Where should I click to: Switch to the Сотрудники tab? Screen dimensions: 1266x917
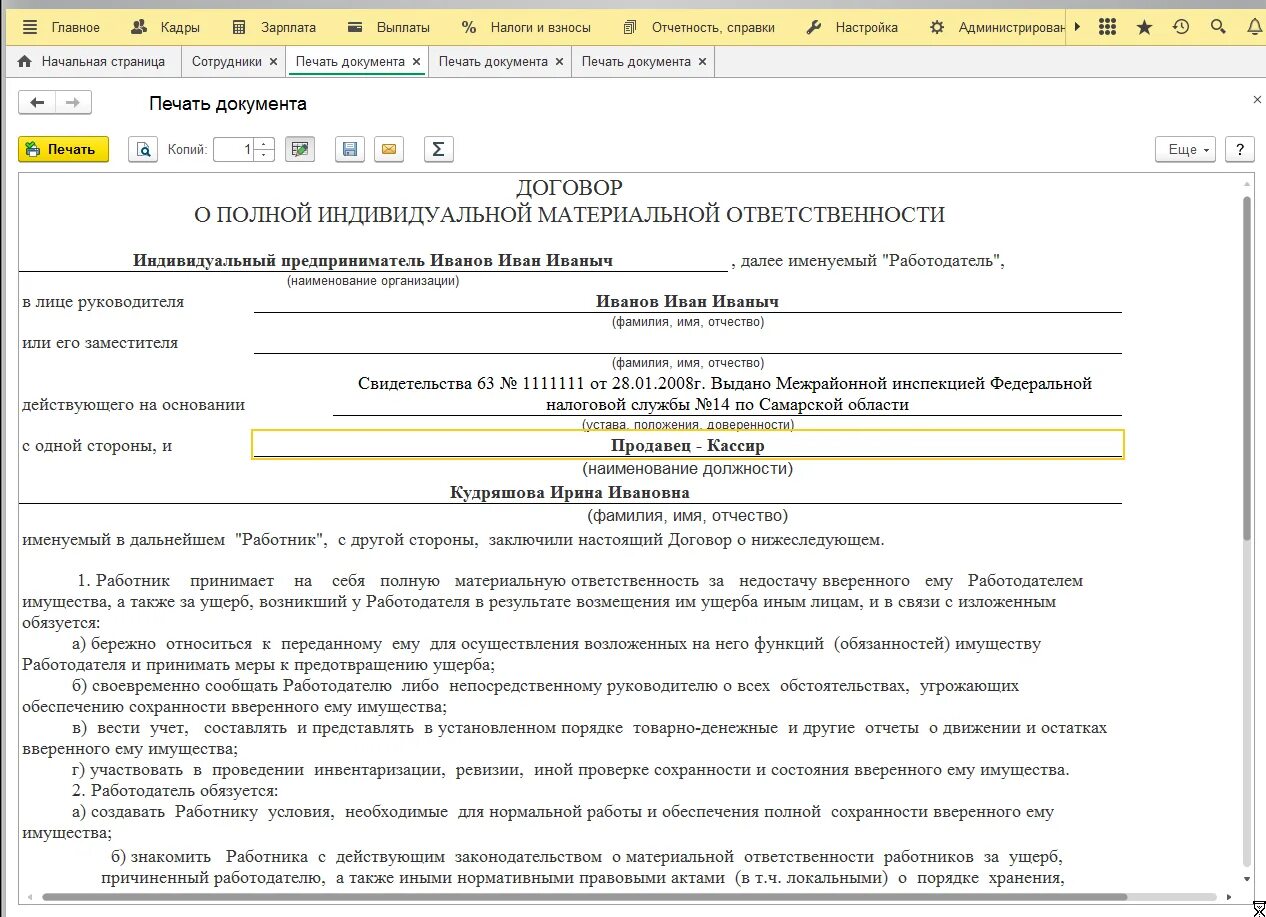pyautogui.click(x=227, y=62)
